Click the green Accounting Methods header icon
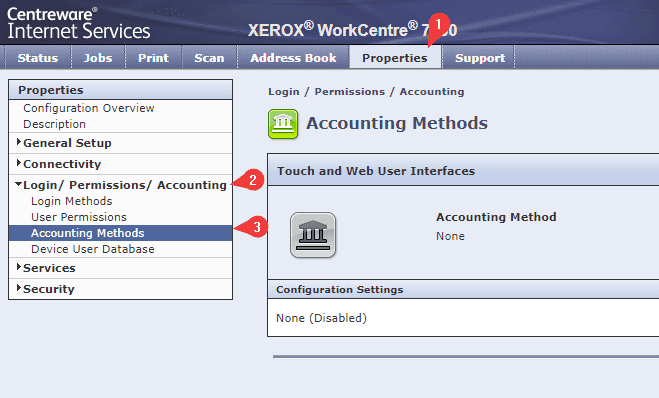Image resolution: width=659 pixels, height=398 pixels. tap(283, 124)
